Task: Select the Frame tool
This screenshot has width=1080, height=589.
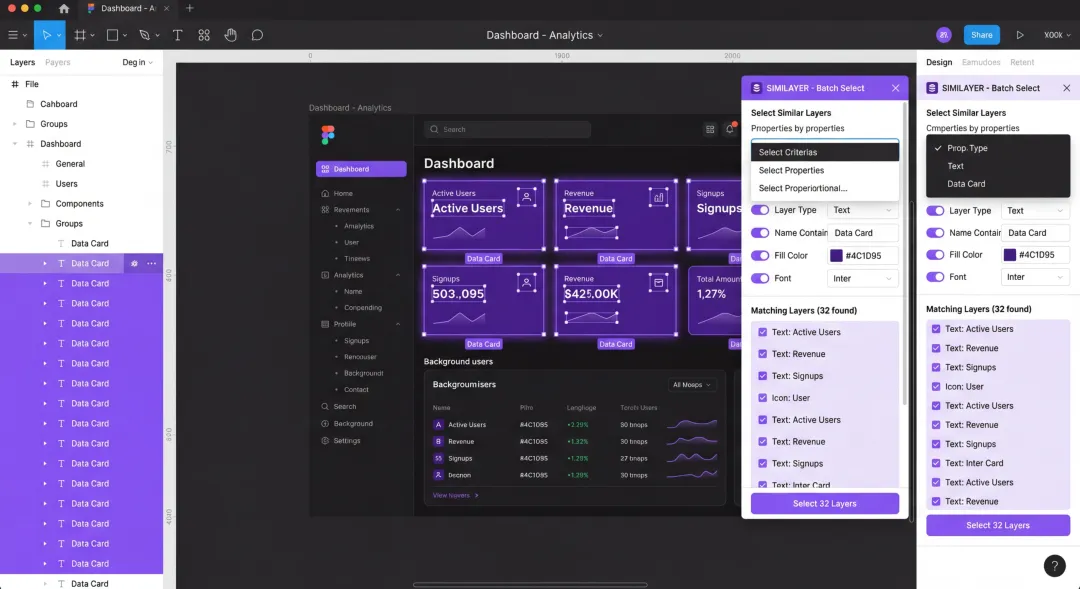Action: coord(80,35)
